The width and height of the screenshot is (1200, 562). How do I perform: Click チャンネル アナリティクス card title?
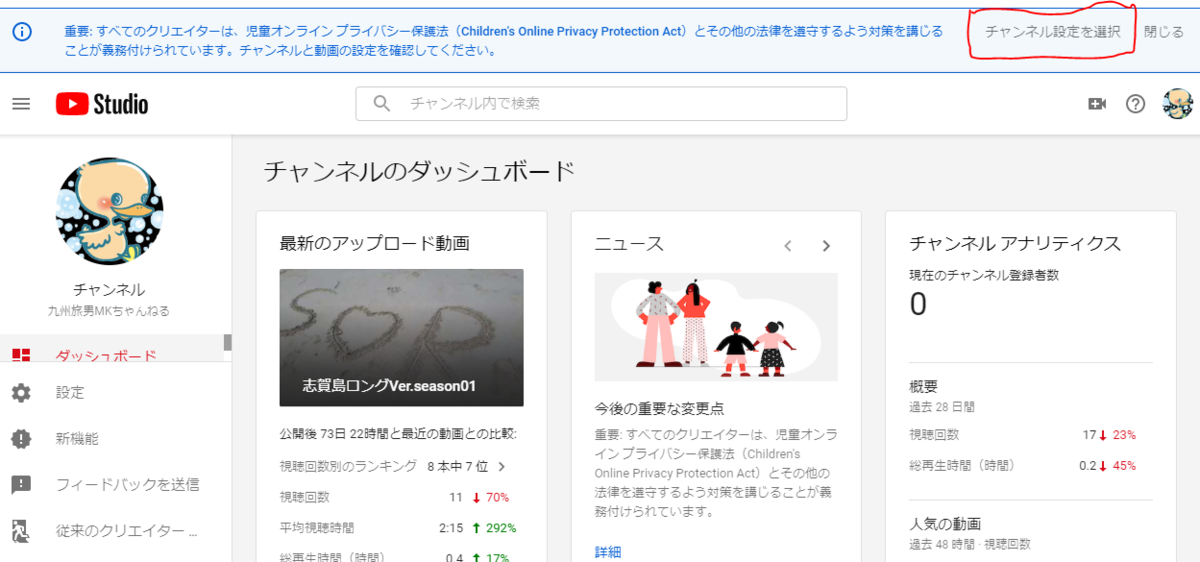coord(1015,244)
